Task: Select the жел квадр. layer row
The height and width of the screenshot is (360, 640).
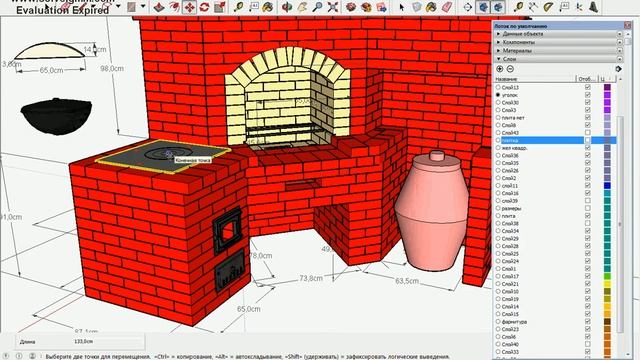Action: (555, 148)
